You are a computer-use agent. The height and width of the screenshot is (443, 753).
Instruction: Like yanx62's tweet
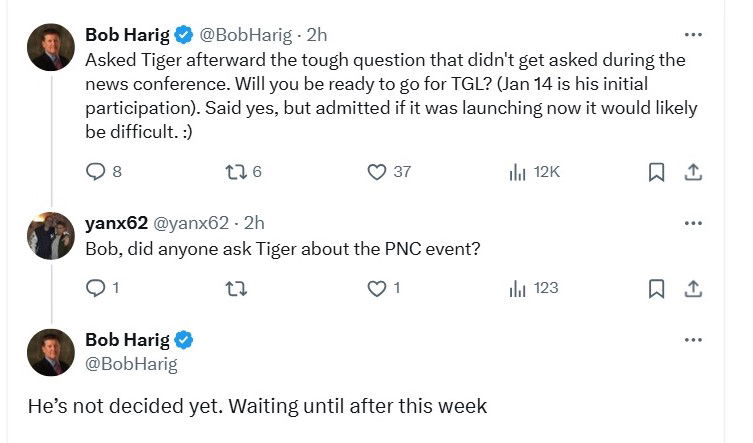click(x=377, y=288)
